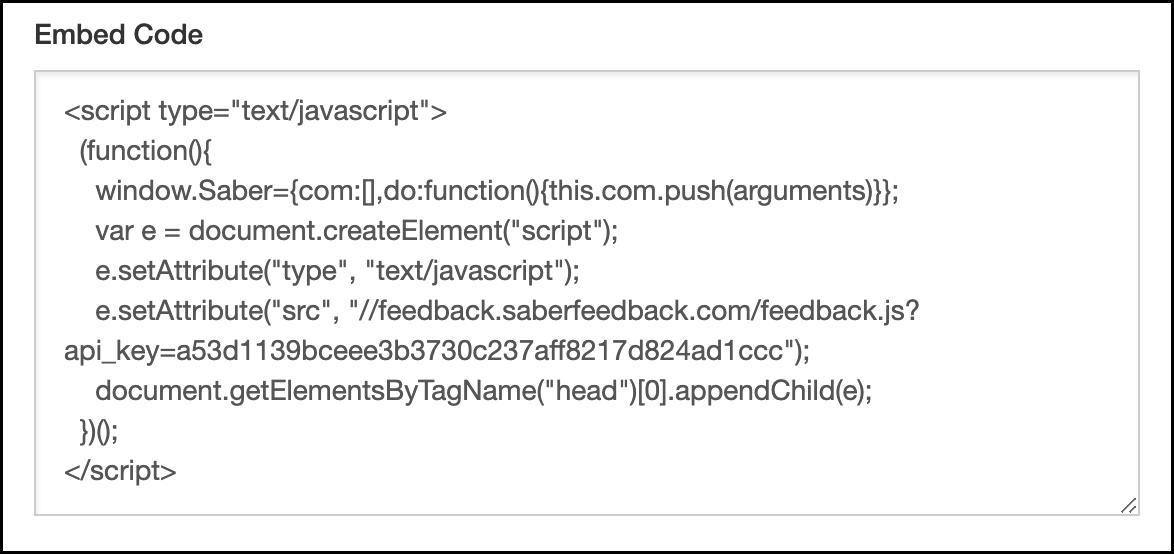Click the feedback.saberfeedback.com URL text
The image size is (1174, 554).
click(620, 311)
